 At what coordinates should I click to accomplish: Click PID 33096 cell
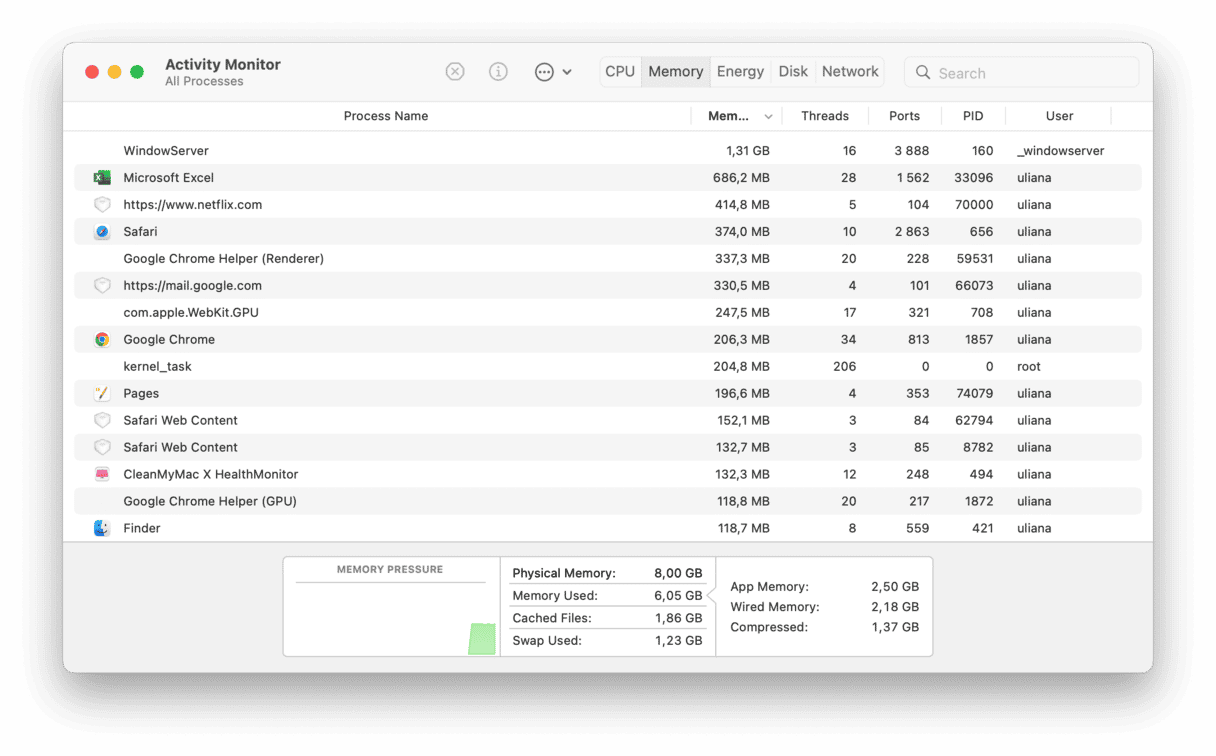pos(974,178)
